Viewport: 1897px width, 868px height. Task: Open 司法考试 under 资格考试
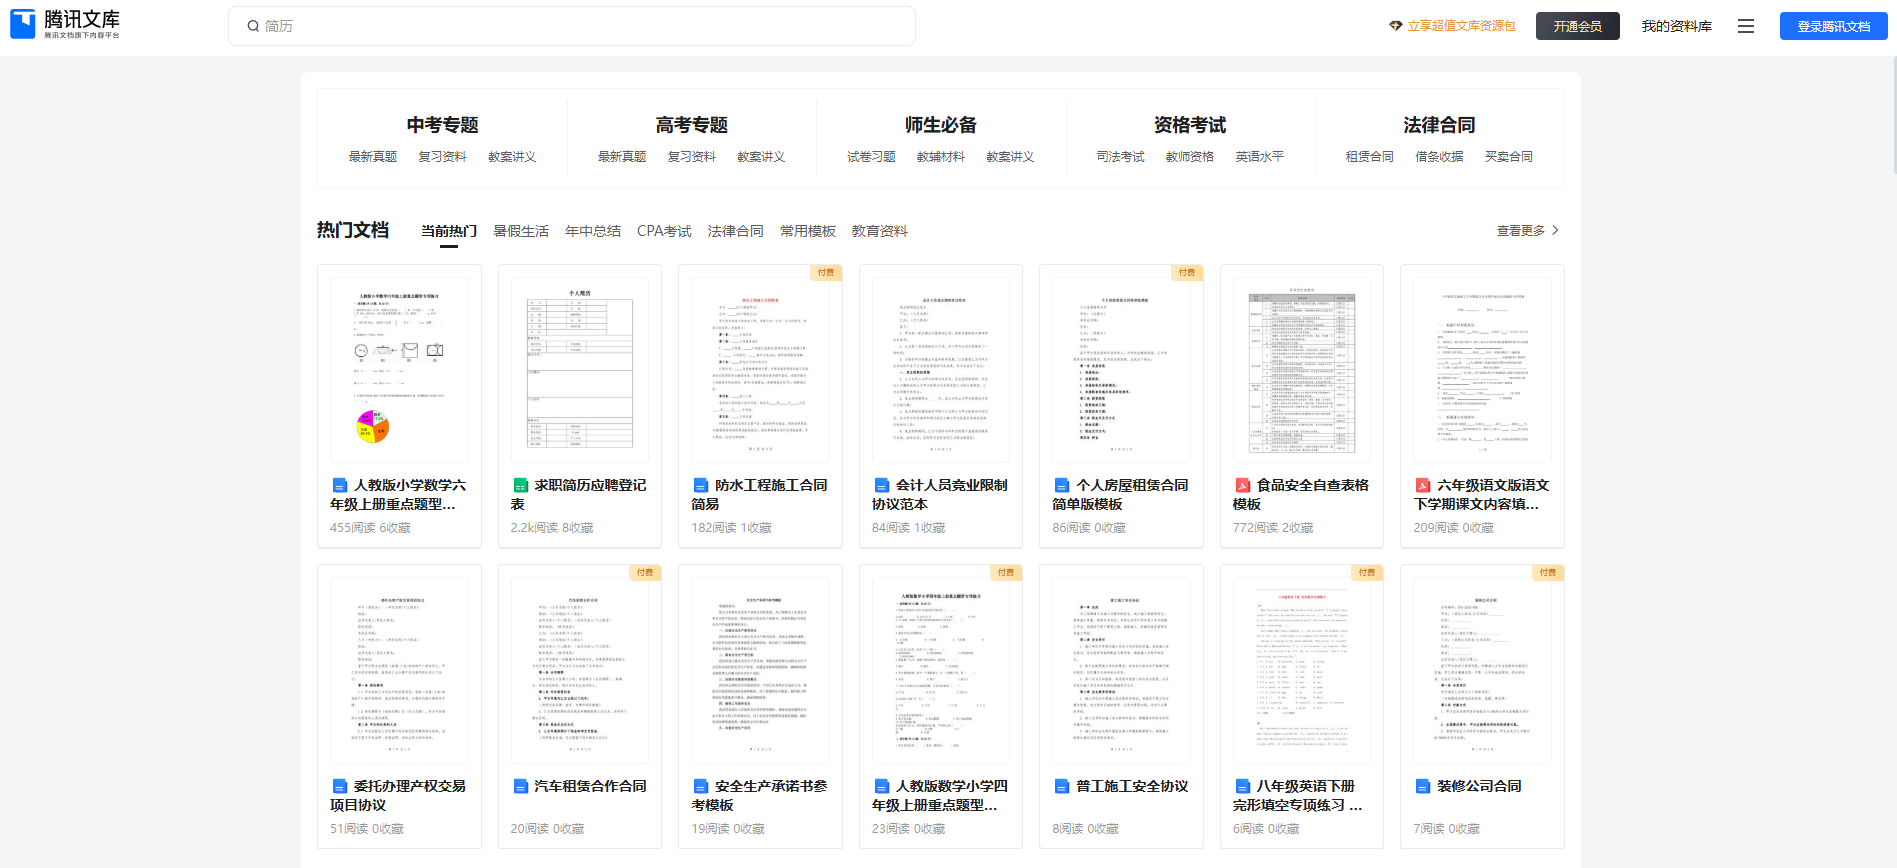tap(1120, 157)
